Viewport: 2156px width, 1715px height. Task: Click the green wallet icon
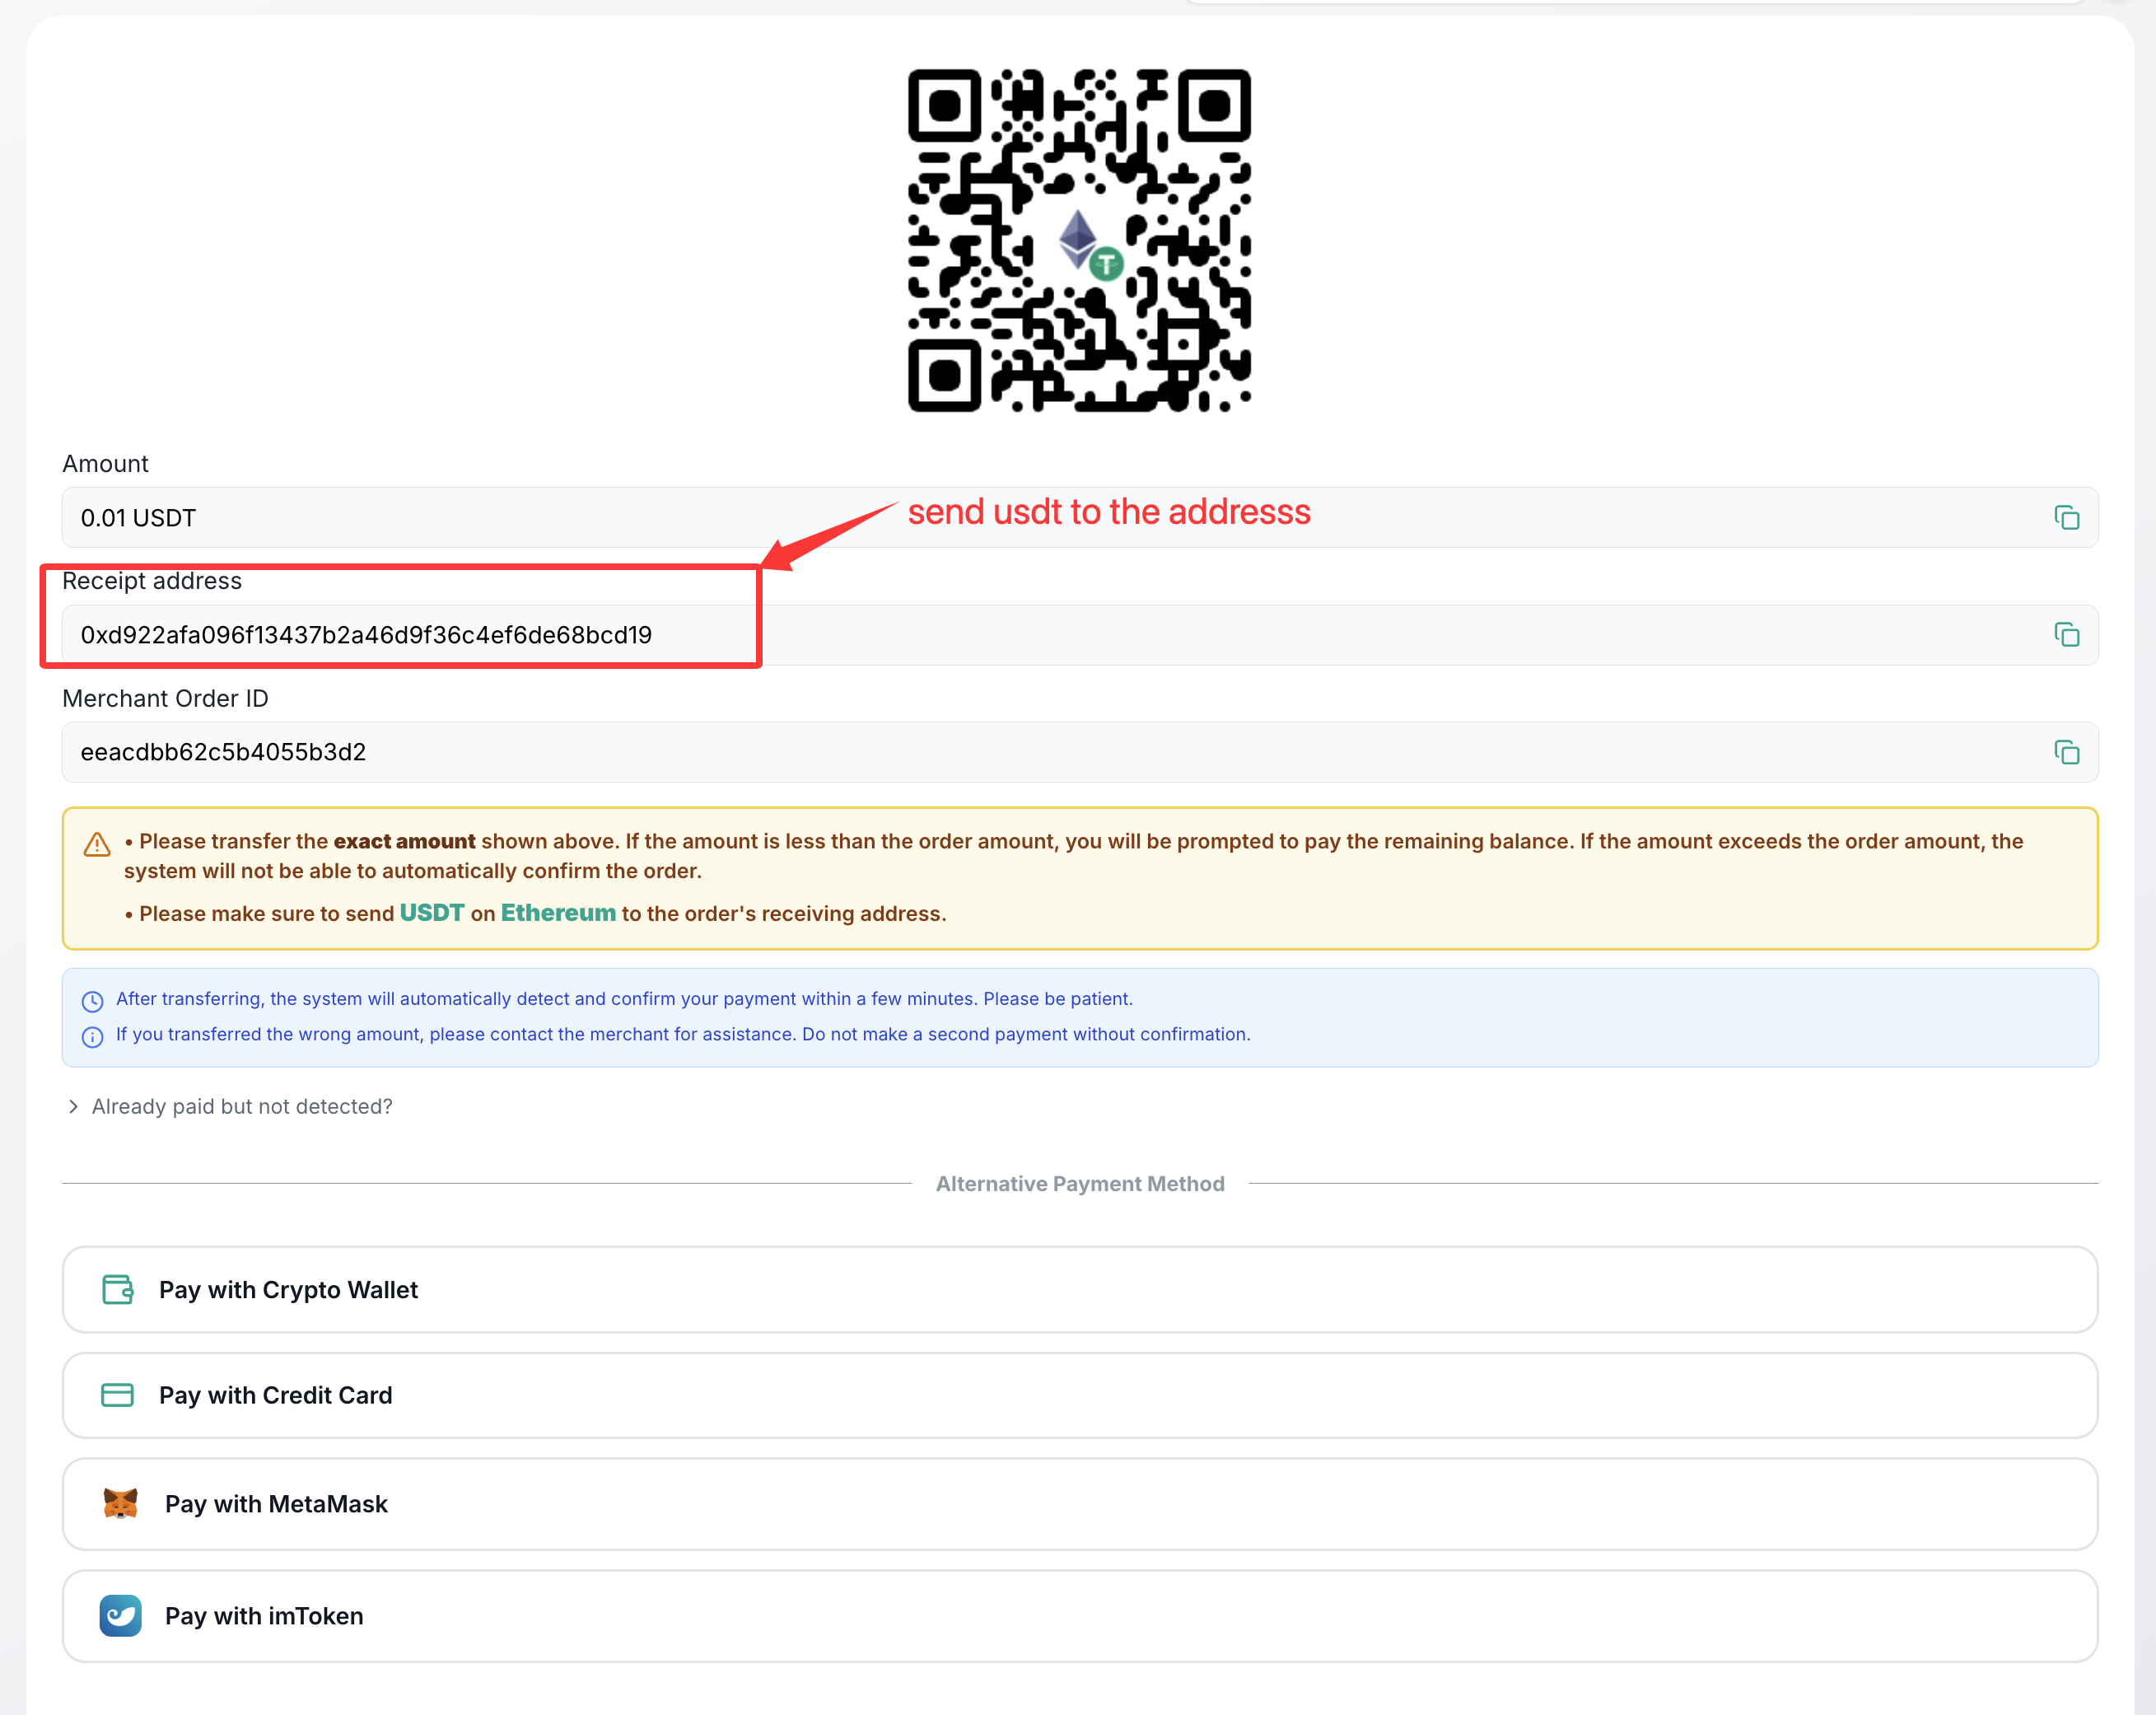117,1289
